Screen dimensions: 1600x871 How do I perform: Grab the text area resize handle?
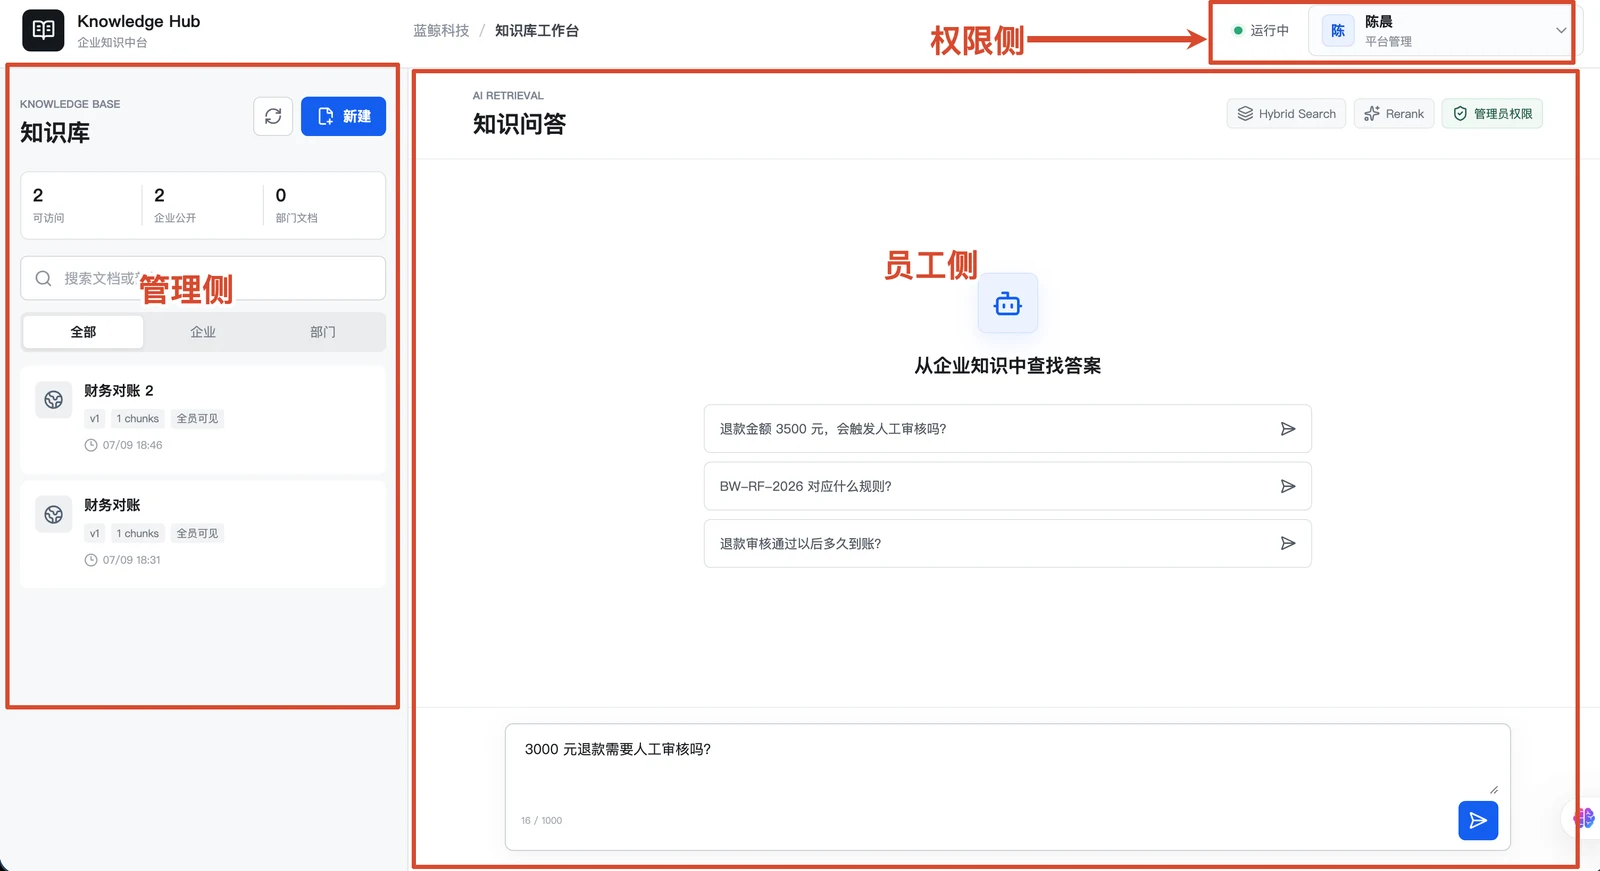click(1493, 789)
